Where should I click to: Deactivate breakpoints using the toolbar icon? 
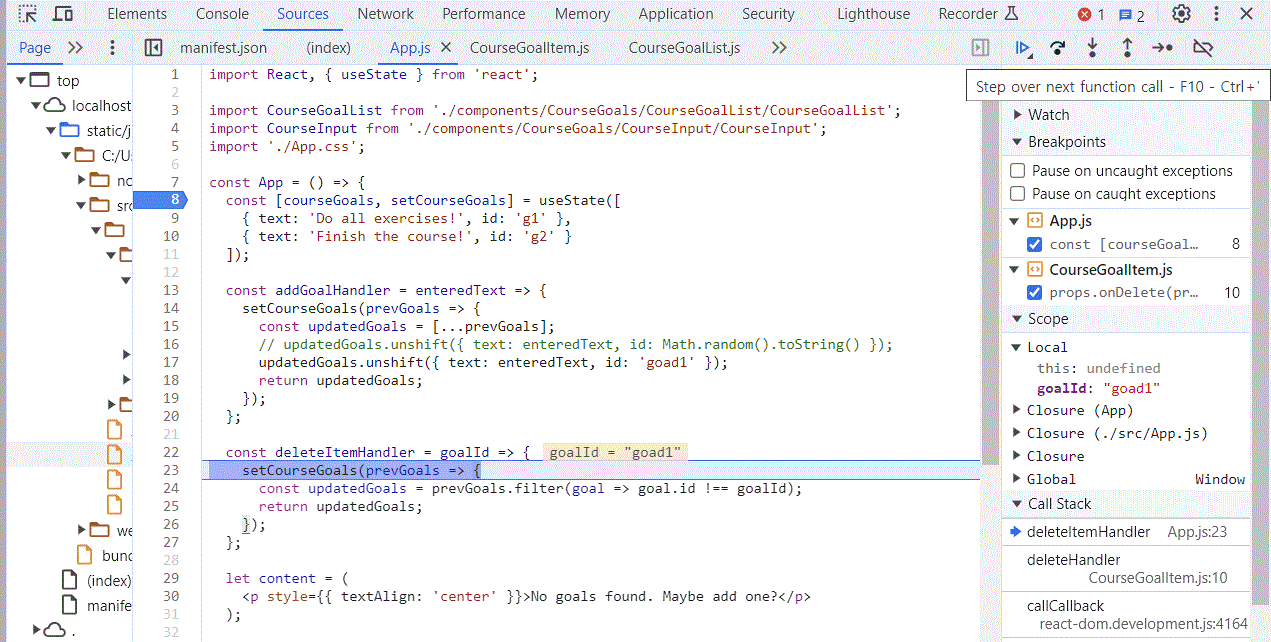pos(1203,48)
